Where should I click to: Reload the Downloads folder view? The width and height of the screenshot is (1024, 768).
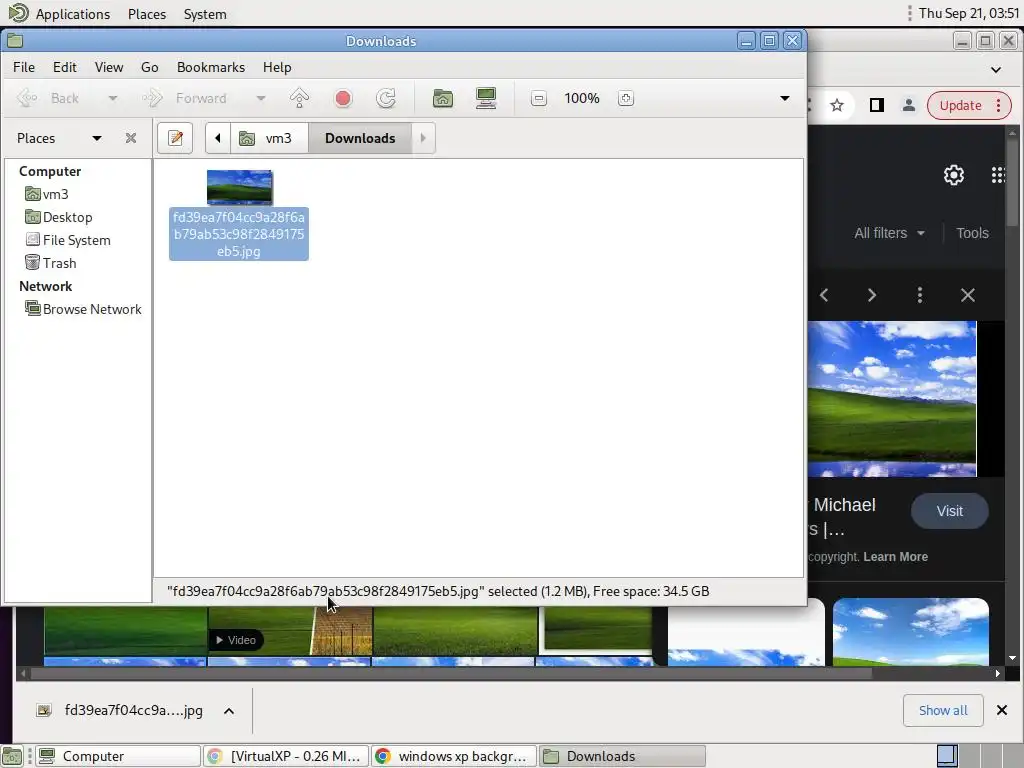coord(386,98)
